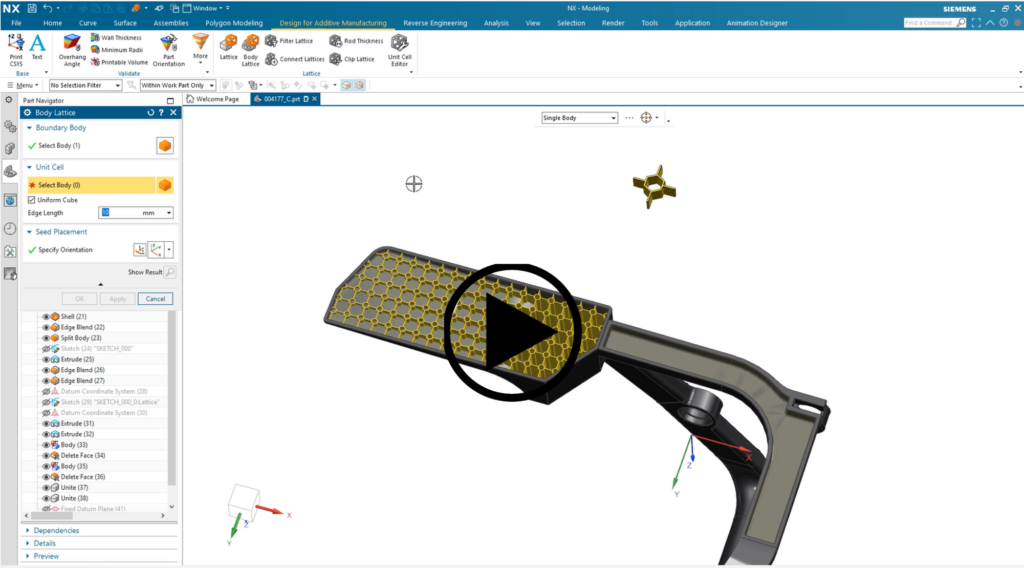Uncheck the Uniform Cube checkbox
This screenshot has height=568, width=1024.
tap(31, 200)
